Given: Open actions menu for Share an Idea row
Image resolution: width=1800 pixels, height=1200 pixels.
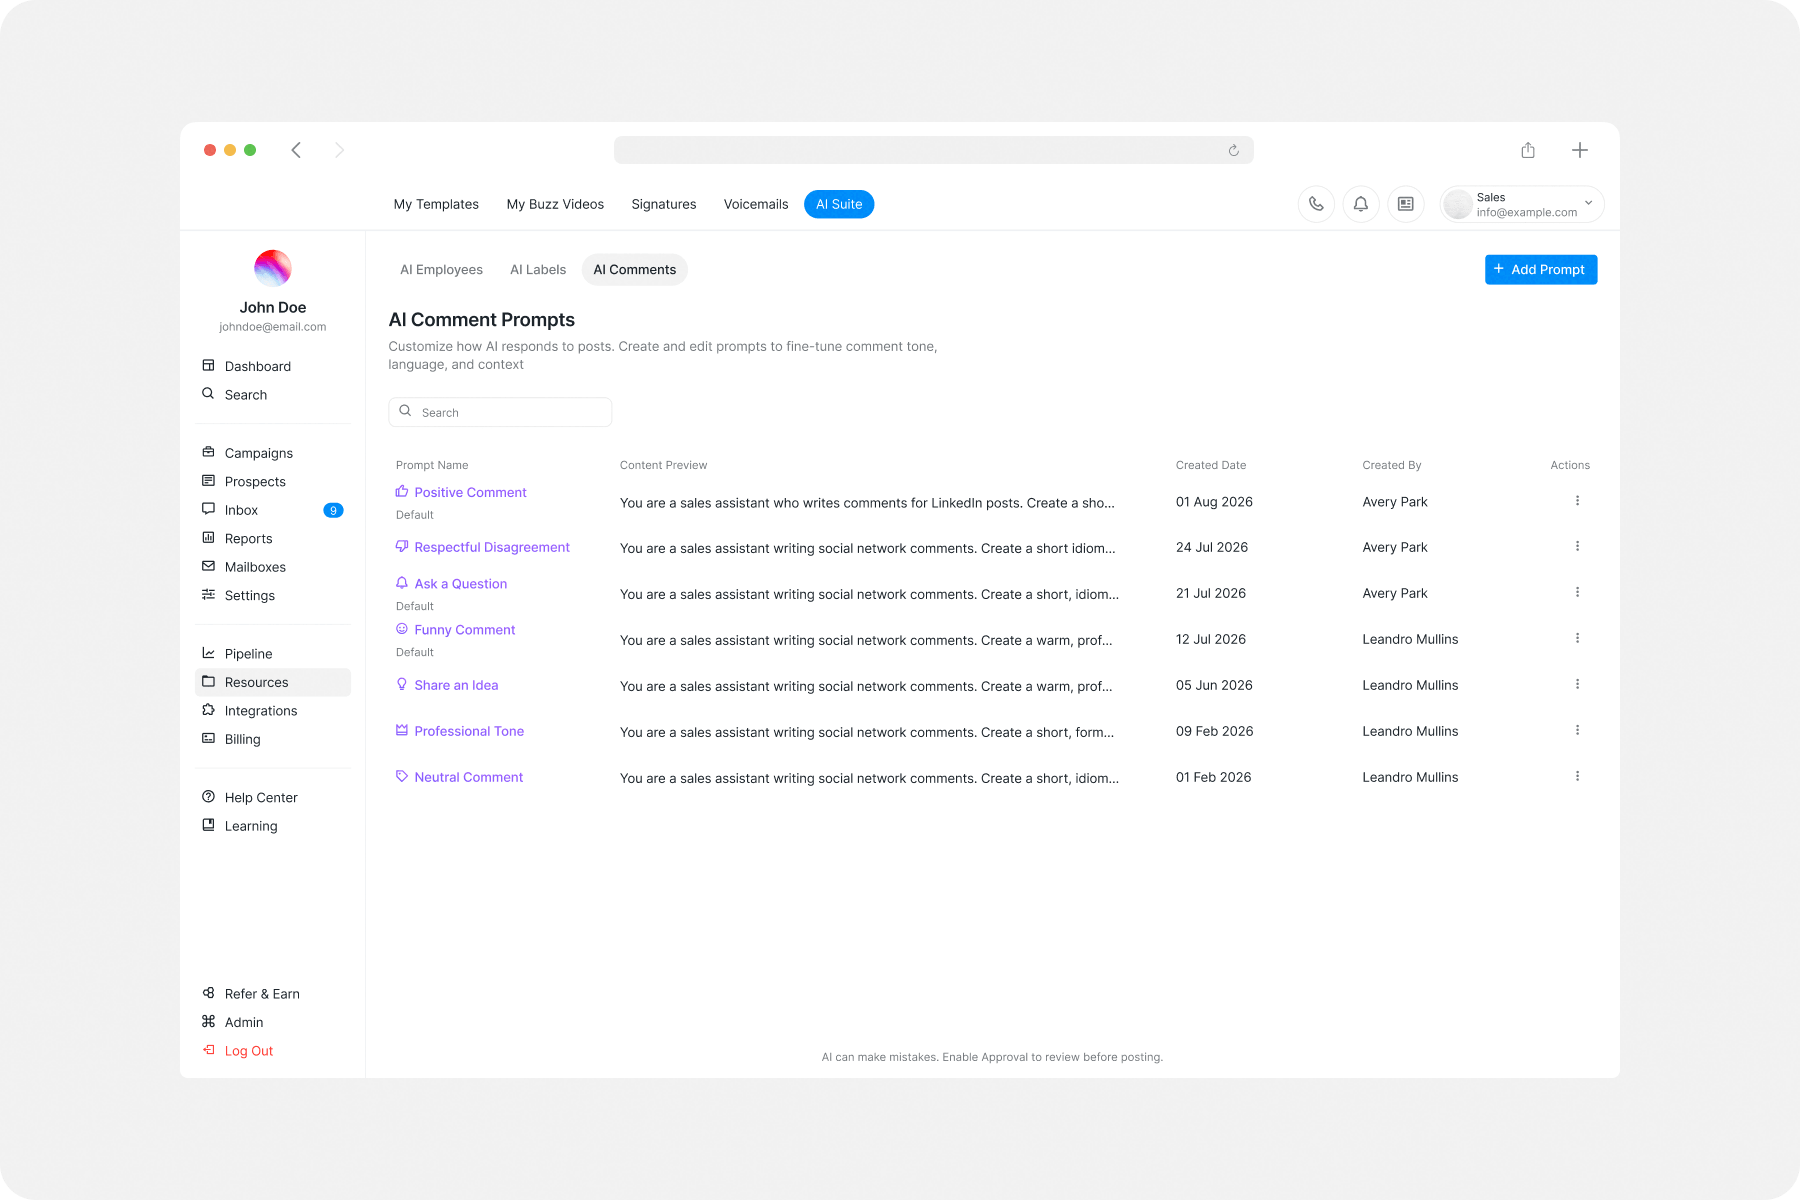Looking at the screenshot, I should pyautogui.click(x=1577, y=685).
